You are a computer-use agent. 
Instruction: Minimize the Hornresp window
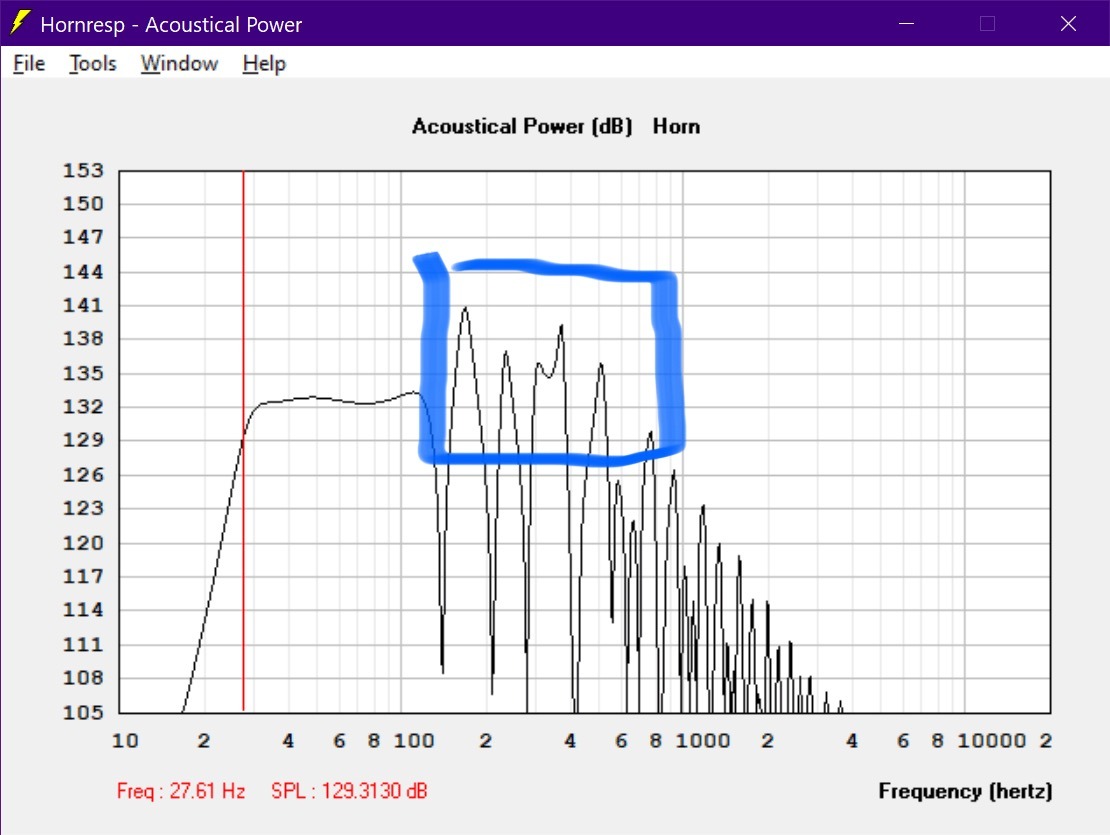(906, 23)
